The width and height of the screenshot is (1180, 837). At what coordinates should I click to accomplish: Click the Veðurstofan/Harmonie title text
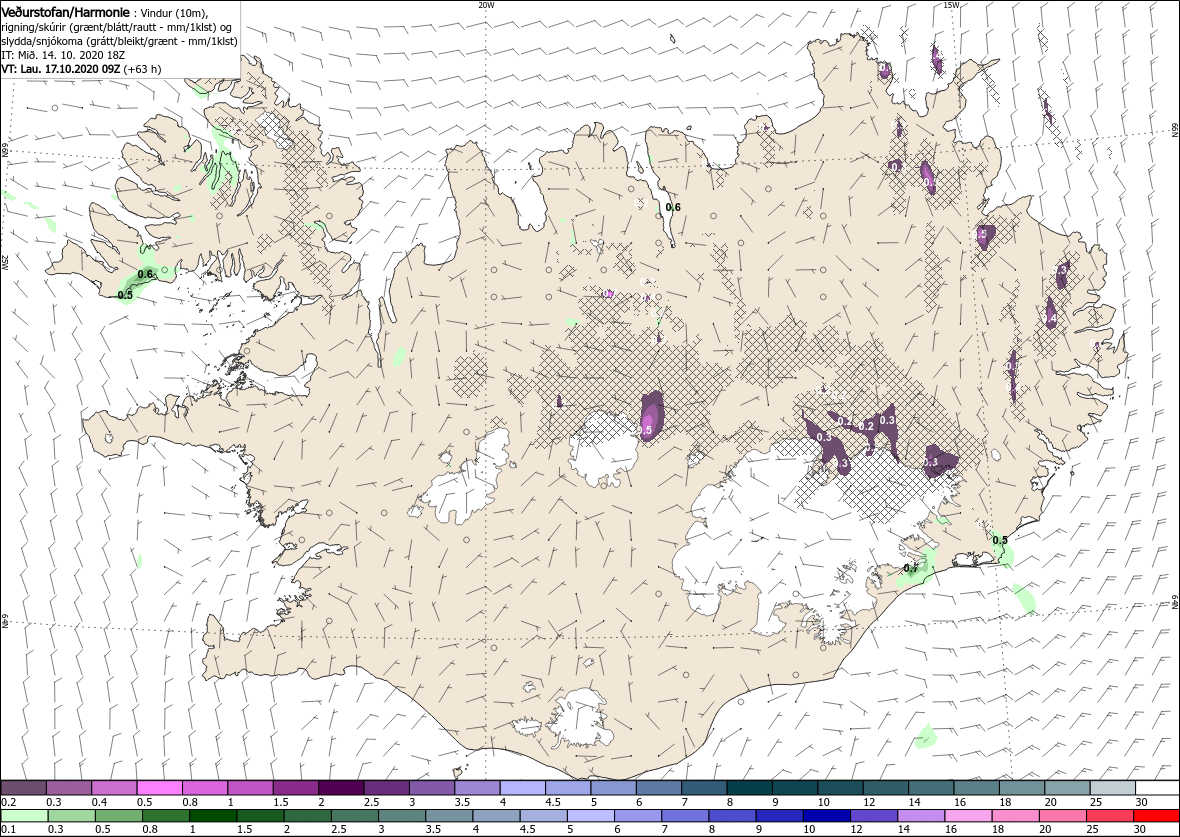(x=65, y=12)
